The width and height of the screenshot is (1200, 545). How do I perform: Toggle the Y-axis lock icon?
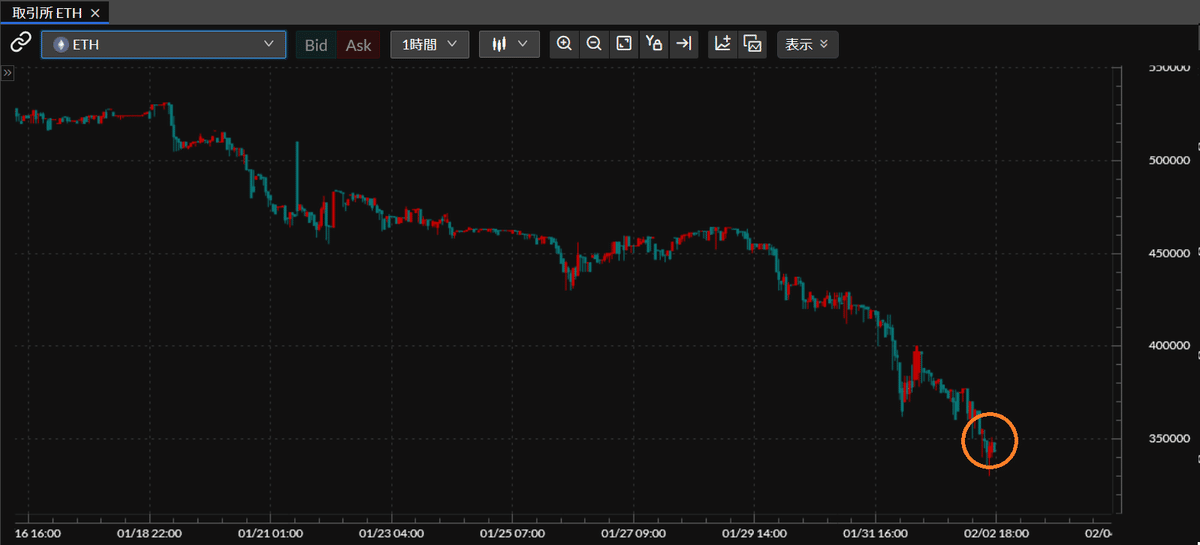654,44
